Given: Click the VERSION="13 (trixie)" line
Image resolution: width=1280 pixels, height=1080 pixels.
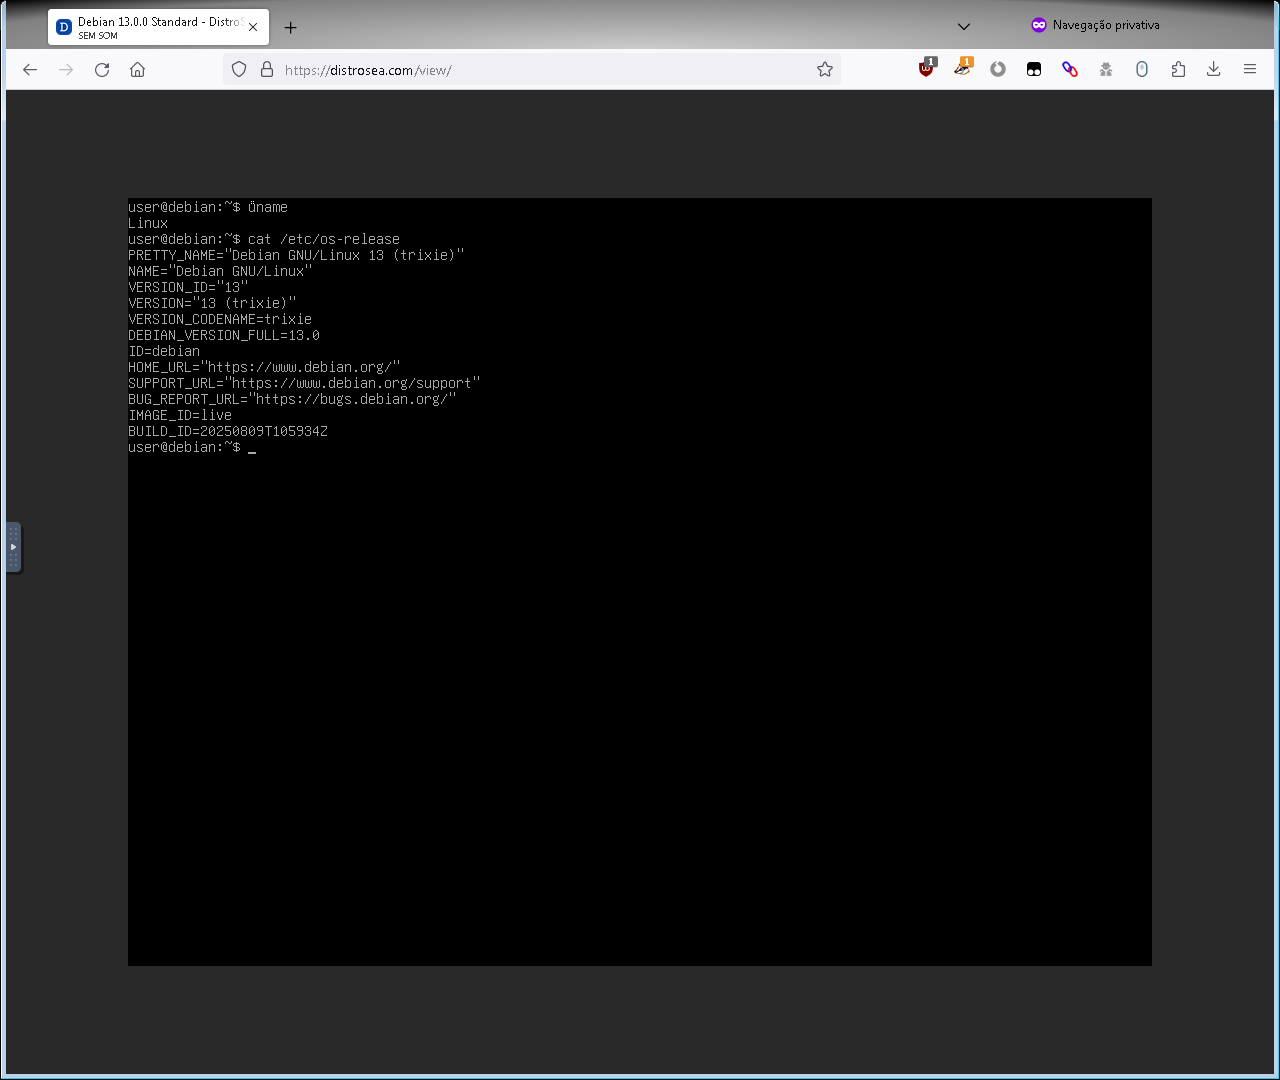Looking at the screenshot, I should pos(212,303).
